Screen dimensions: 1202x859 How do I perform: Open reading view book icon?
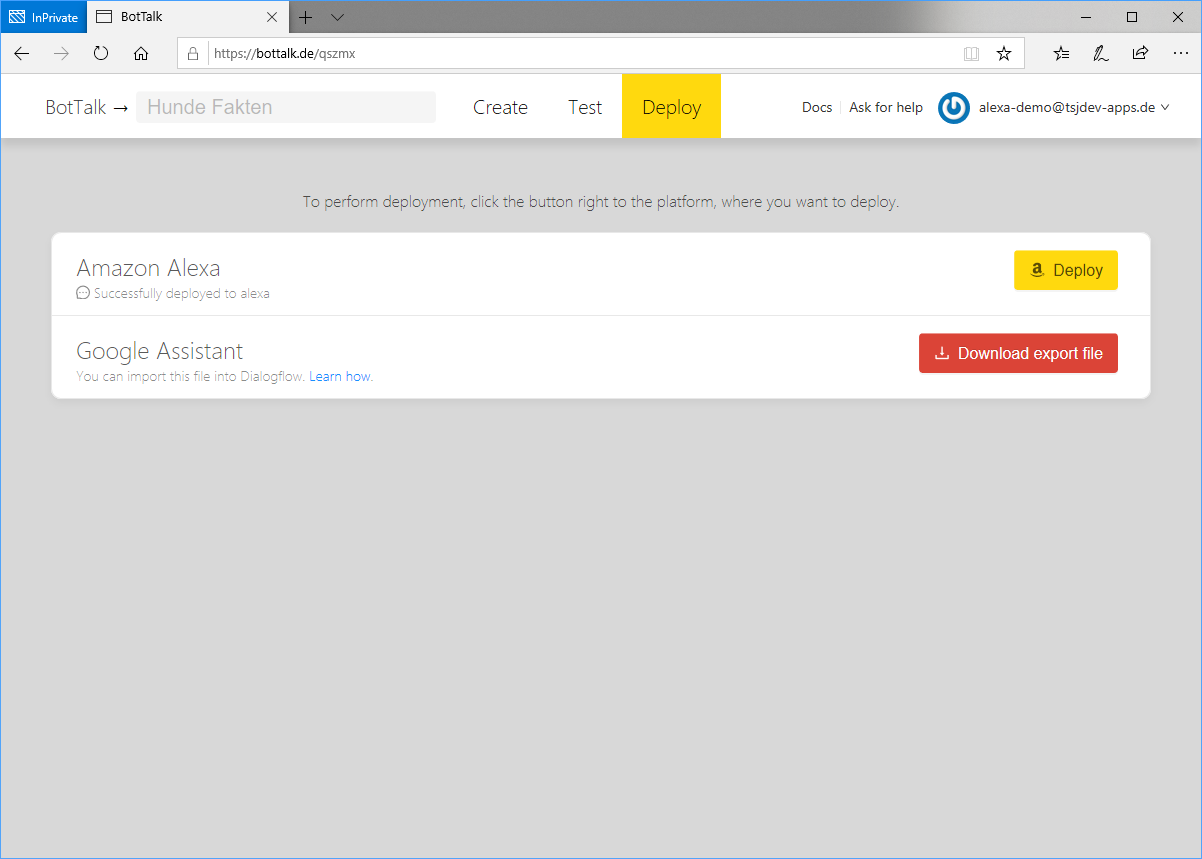click(971, 54)
